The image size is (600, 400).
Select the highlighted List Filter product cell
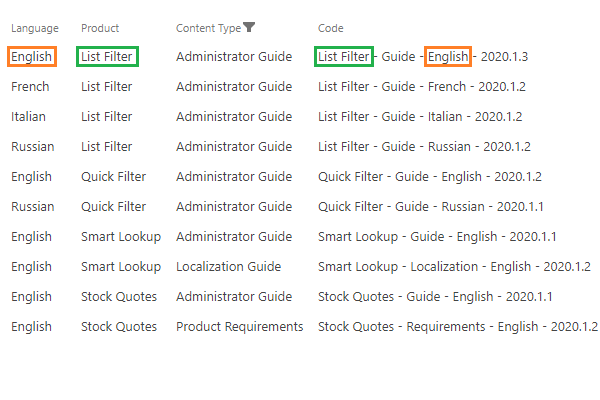click(107, 57)
